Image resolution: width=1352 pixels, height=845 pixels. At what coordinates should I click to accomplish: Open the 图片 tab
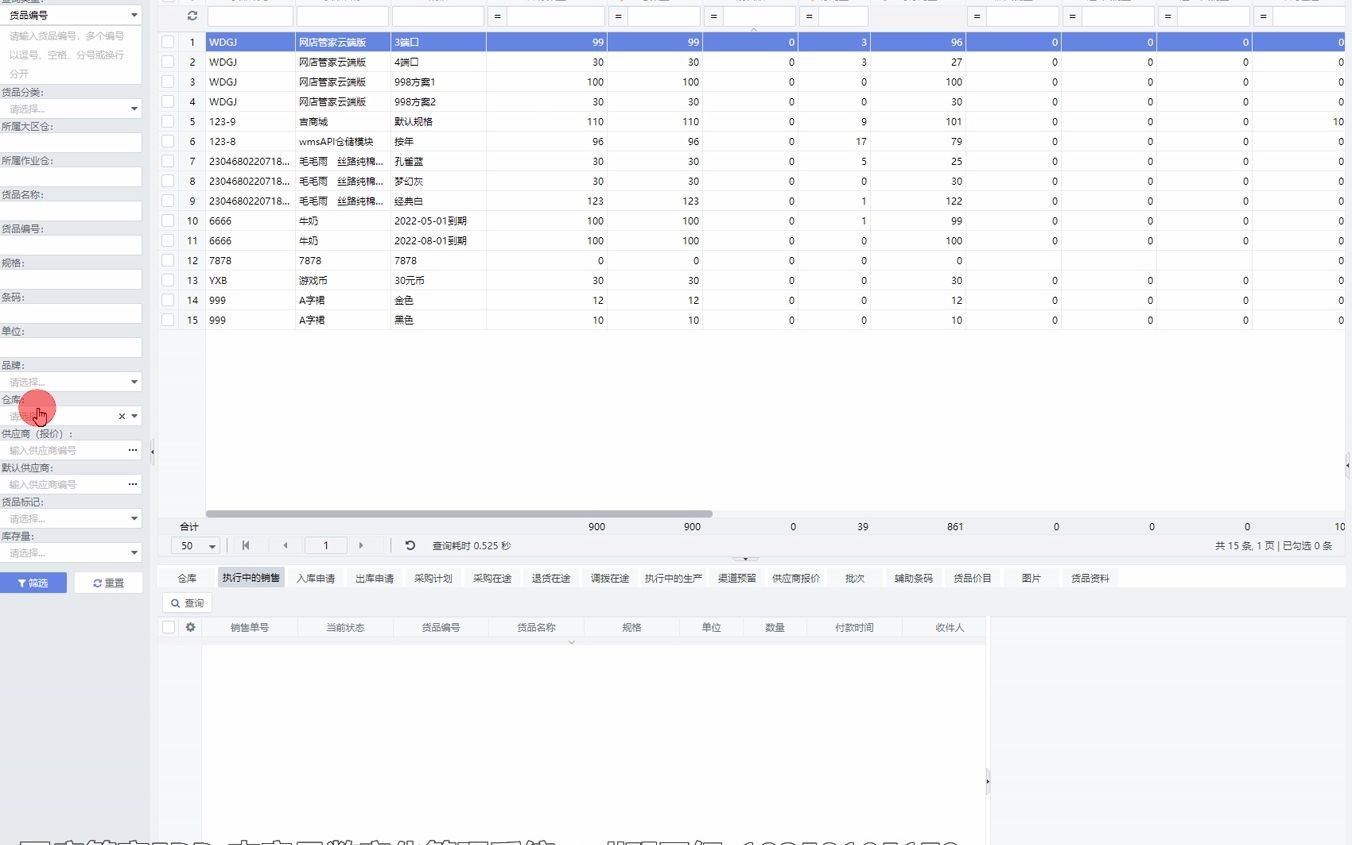[x=1031, y=578]
